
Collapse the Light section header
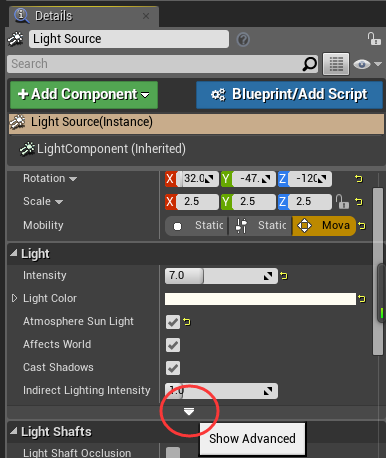(14, 253)
